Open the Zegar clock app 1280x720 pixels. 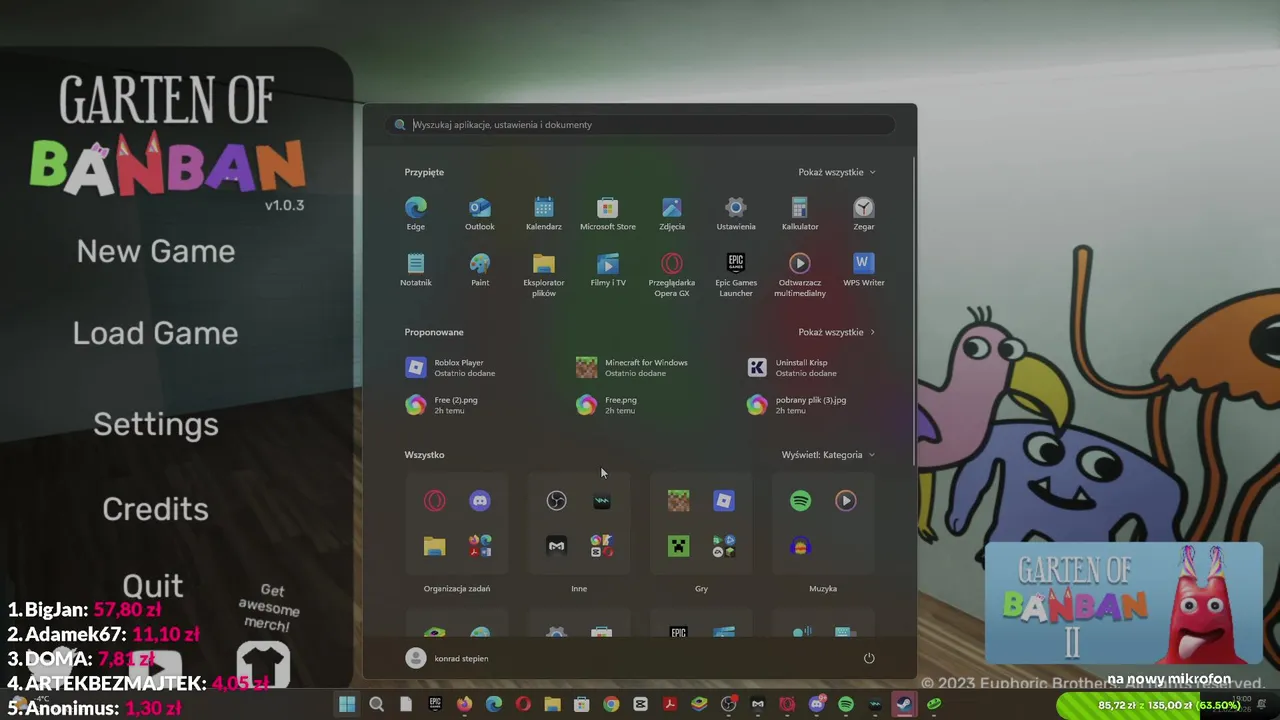864,213
